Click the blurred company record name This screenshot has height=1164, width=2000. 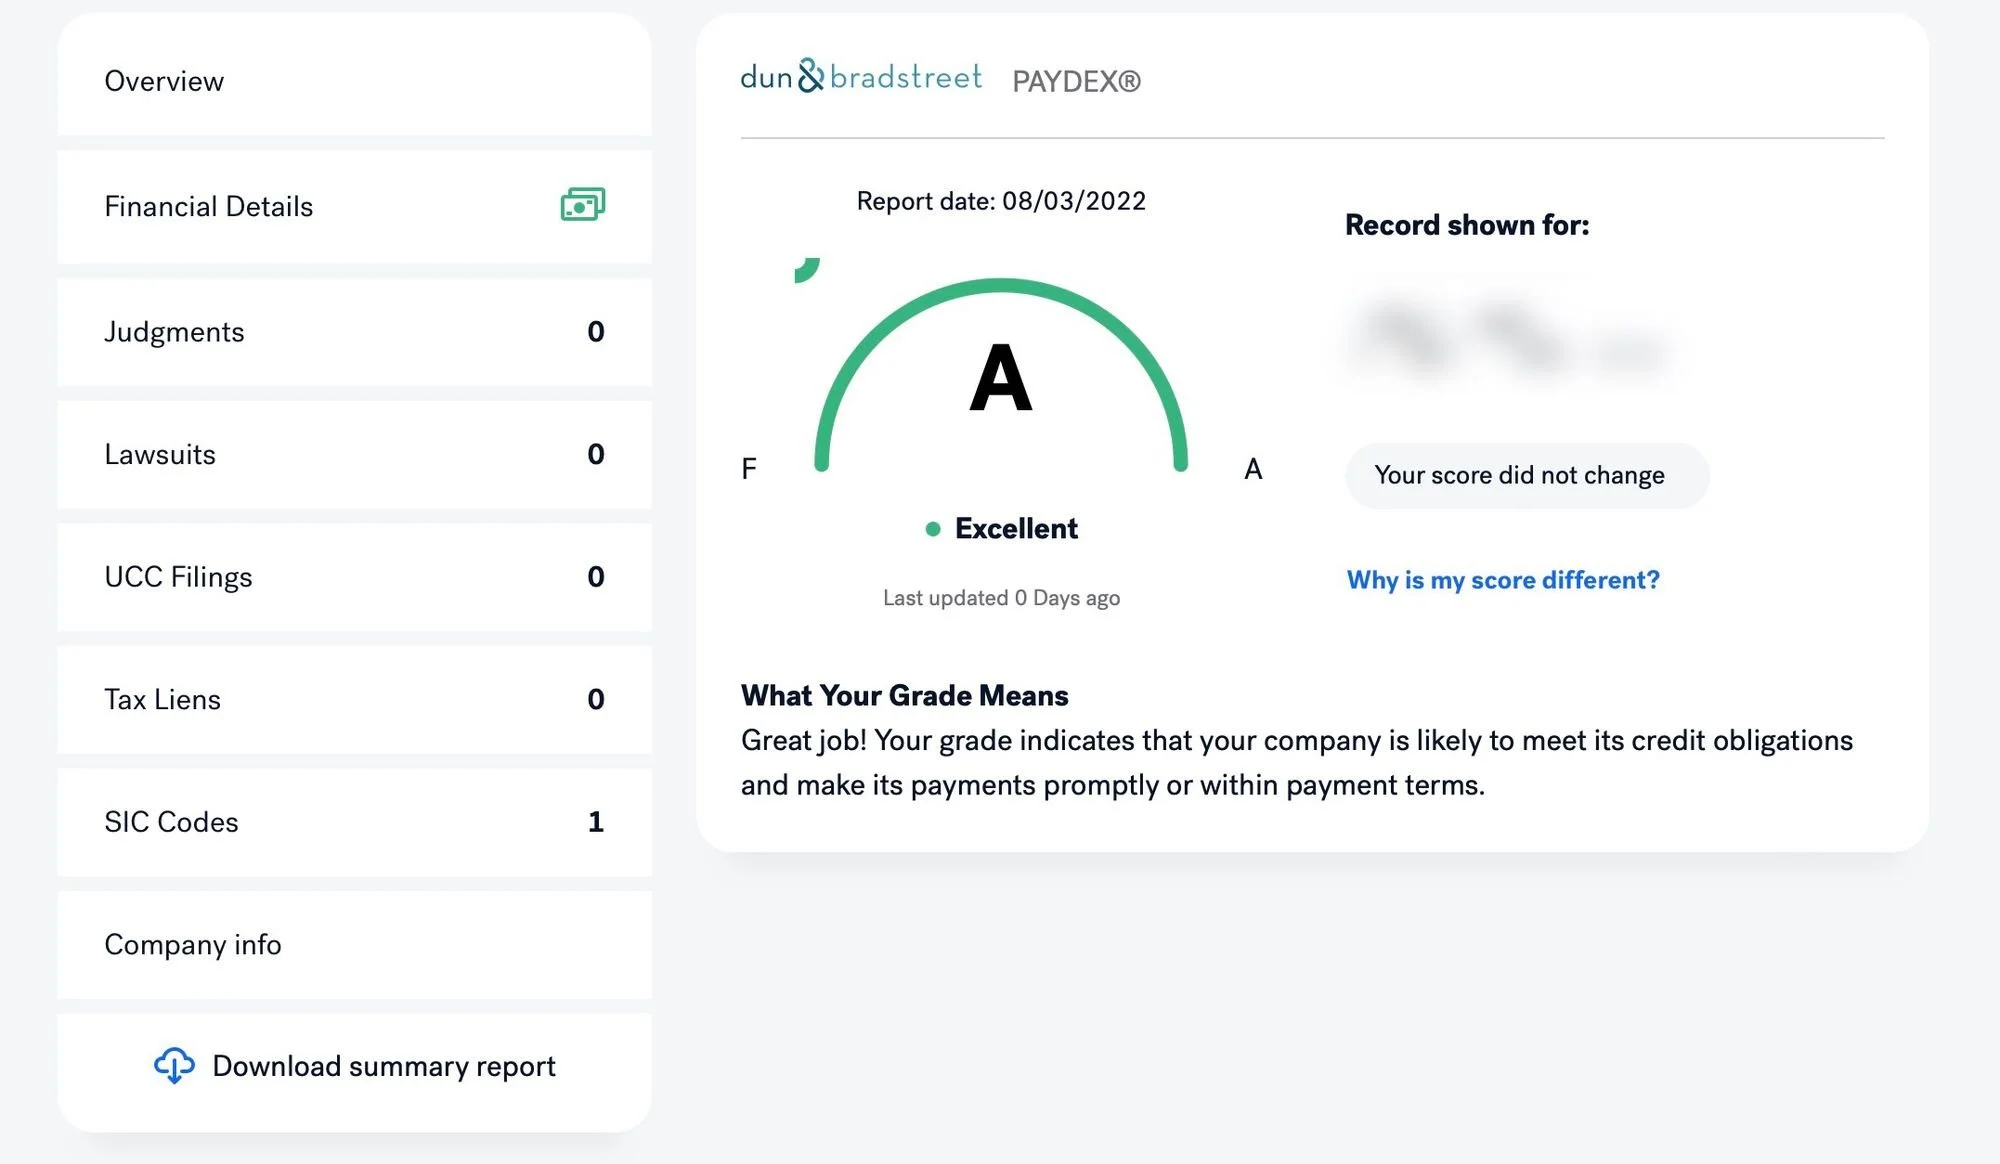coord(1510,338)
